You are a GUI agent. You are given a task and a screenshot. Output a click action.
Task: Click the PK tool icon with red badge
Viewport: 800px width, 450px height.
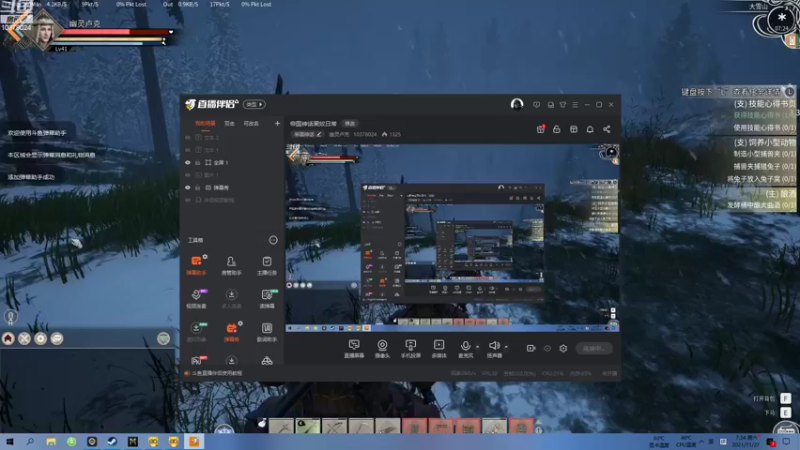coord(196,361)
